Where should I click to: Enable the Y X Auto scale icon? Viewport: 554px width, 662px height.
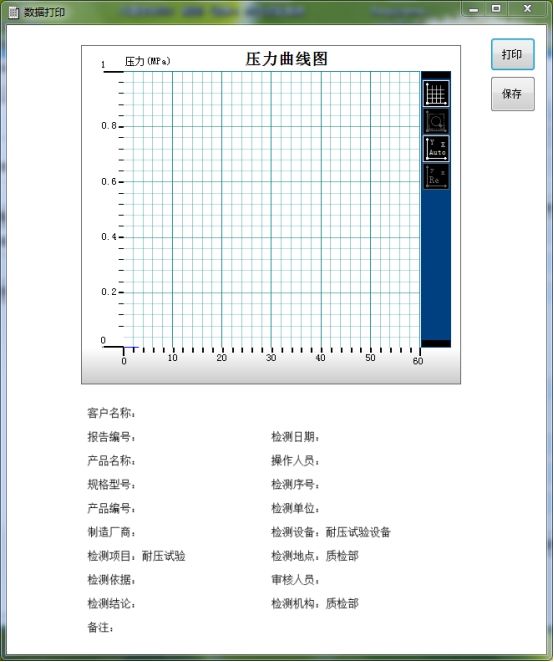click(436, 149)
